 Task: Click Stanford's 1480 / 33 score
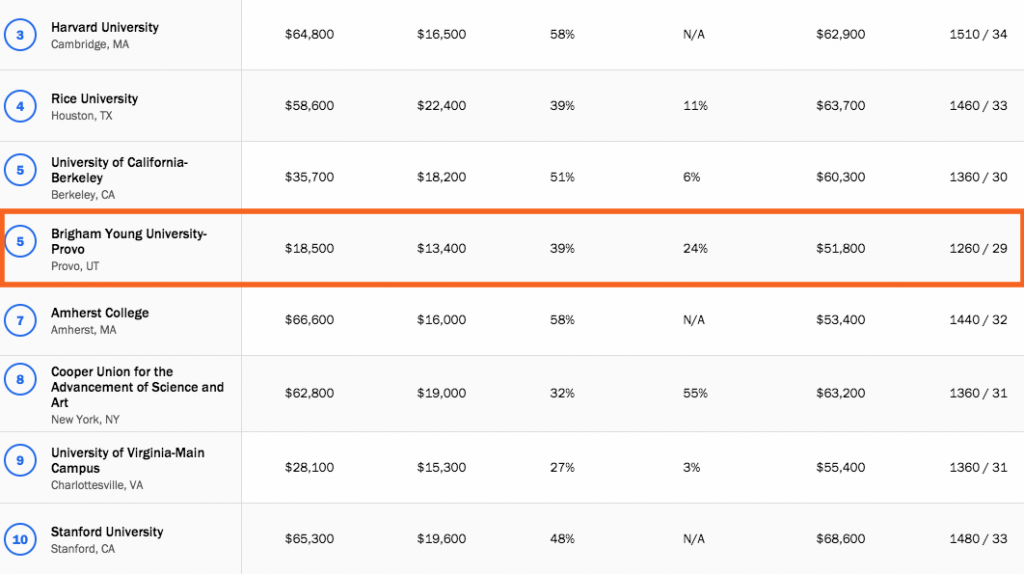click(x=978, y=539)
